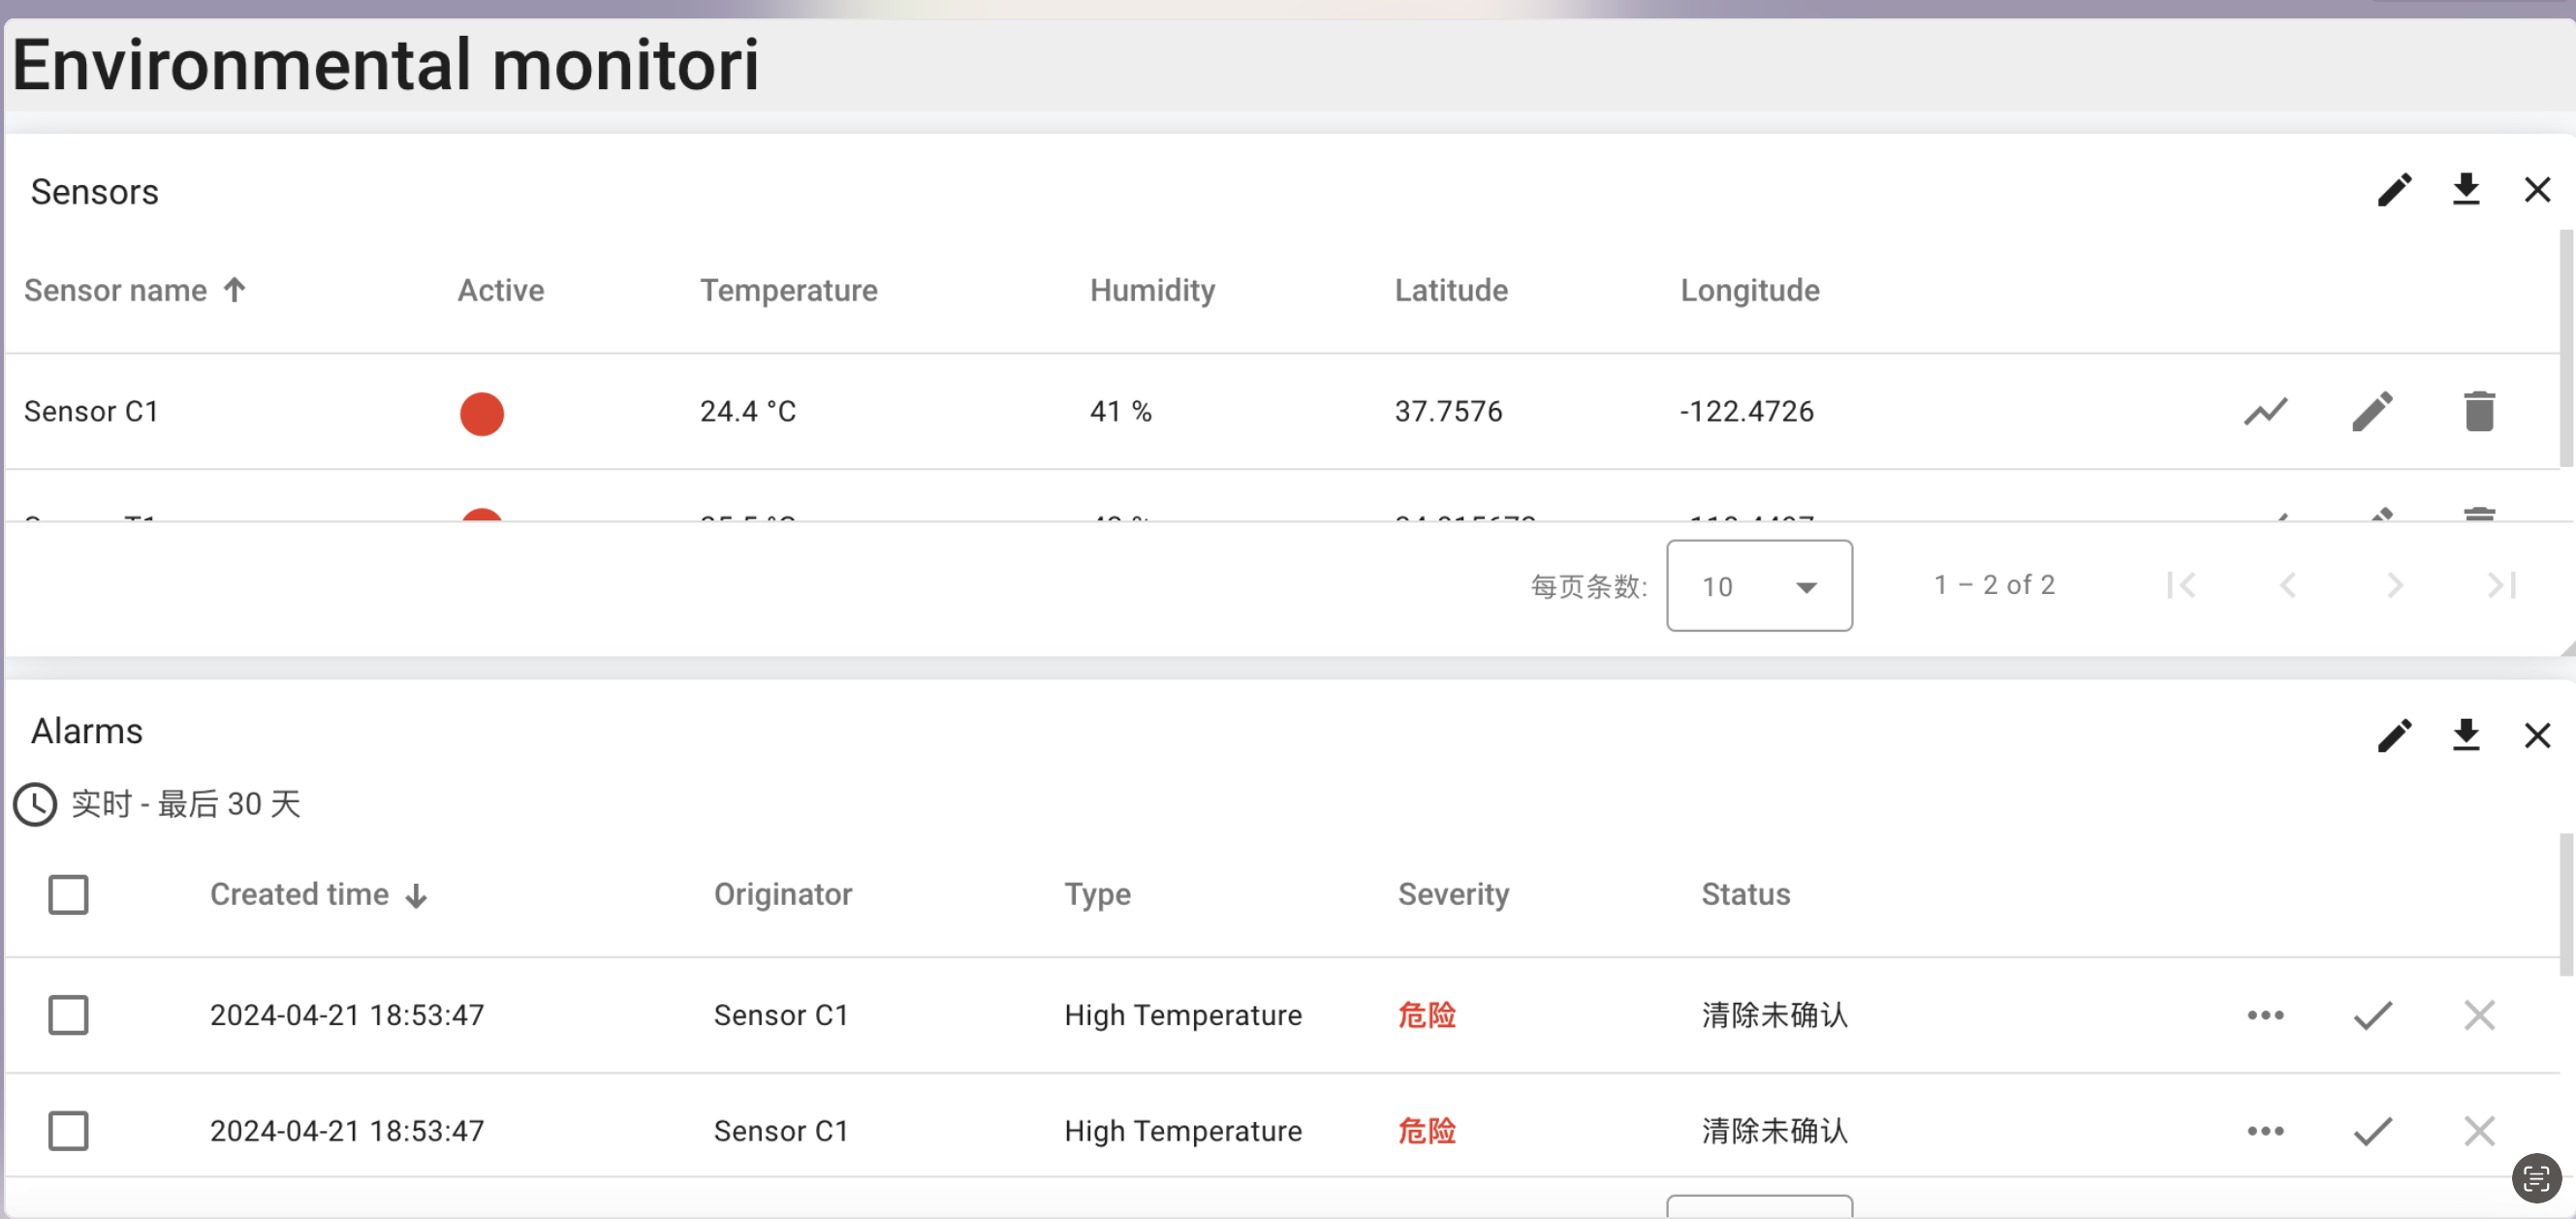
Task: Click the Sensors widget title
Action: coord(94,192)
